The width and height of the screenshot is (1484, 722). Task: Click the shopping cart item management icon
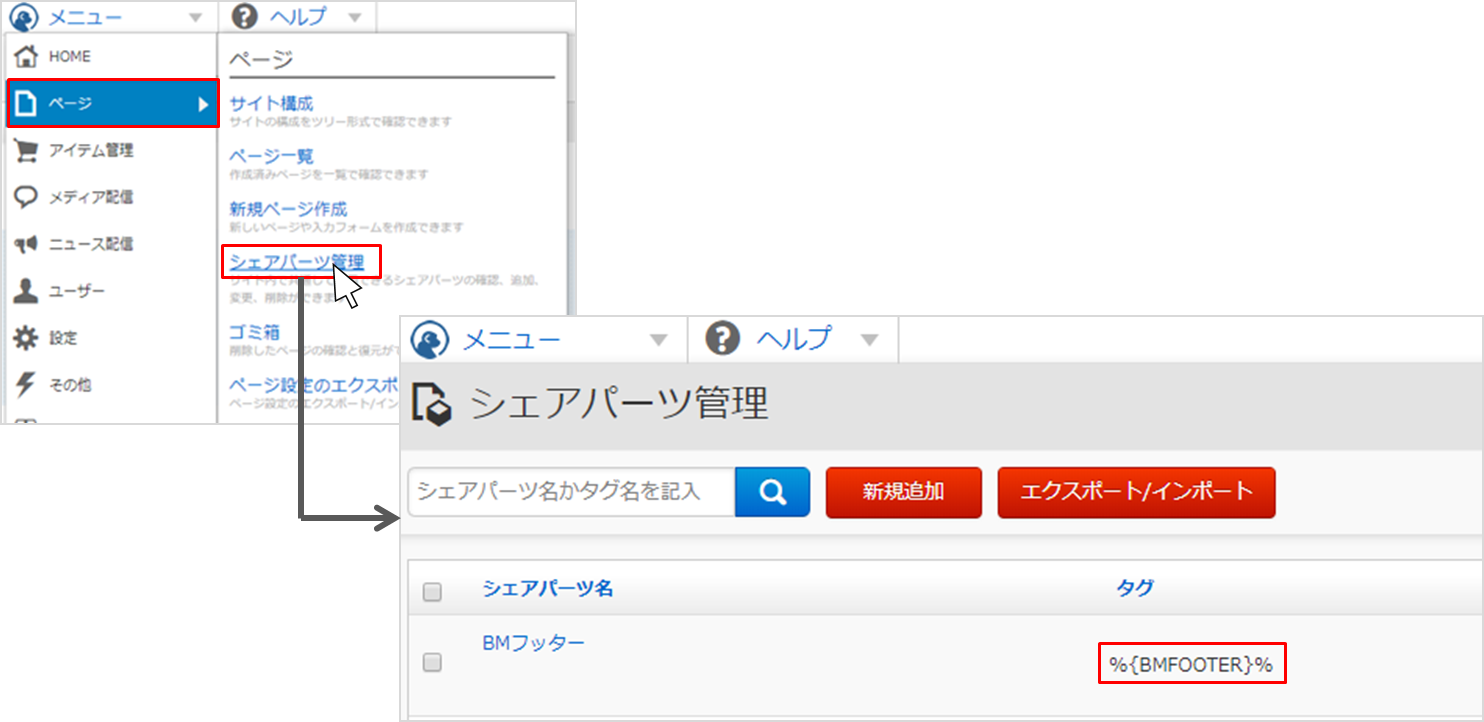pyautogui.click(x=27, y=150)
